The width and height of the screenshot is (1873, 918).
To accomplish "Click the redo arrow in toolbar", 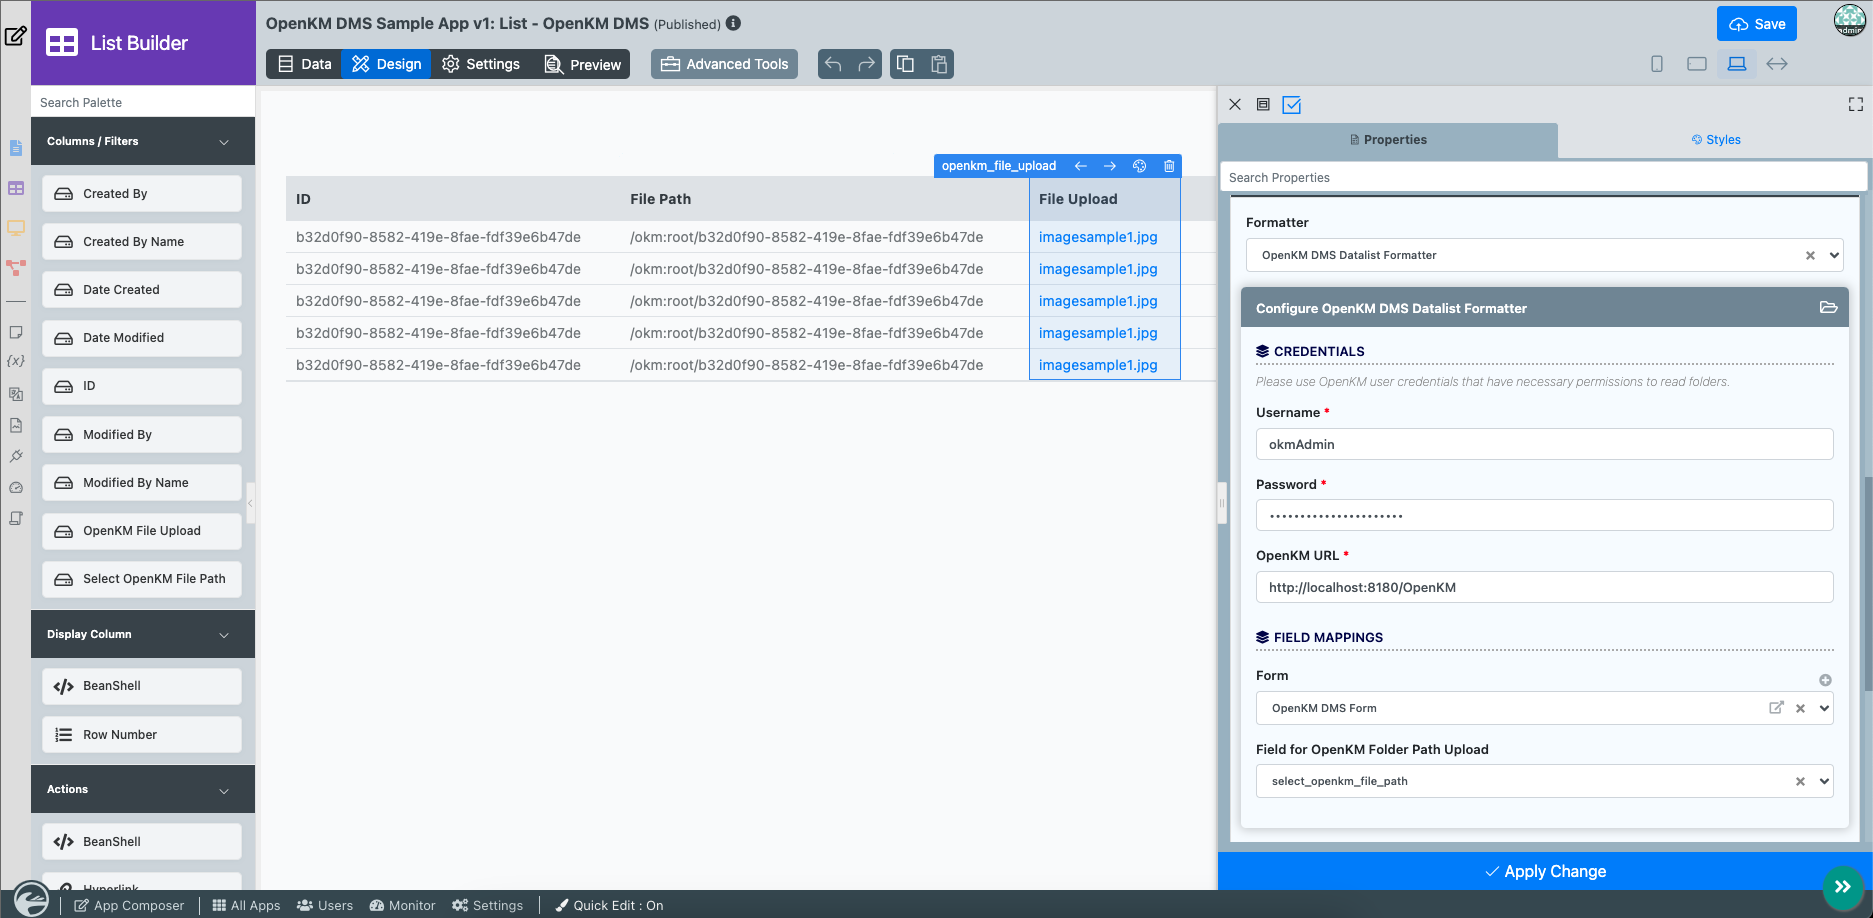I will point(866,64).
